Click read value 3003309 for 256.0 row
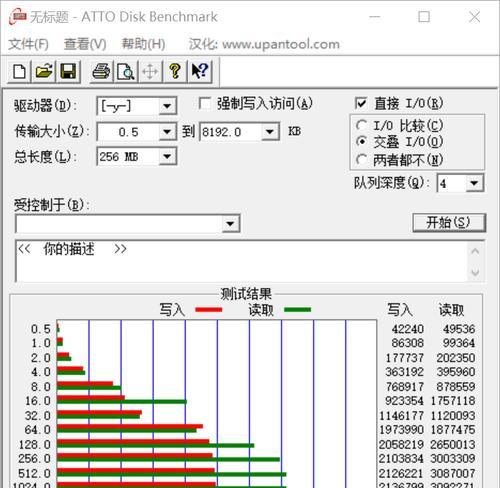This screenshot has height=488, width=500. [x=453, y=459]
